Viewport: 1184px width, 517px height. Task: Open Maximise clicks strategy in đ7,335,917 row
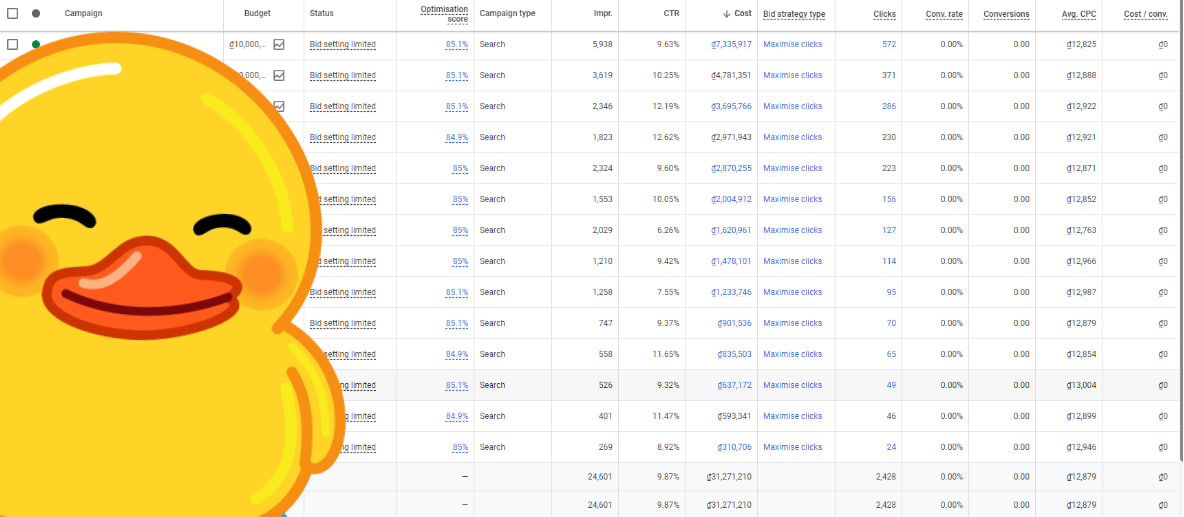pyautogui.click(x=792, y=45)
